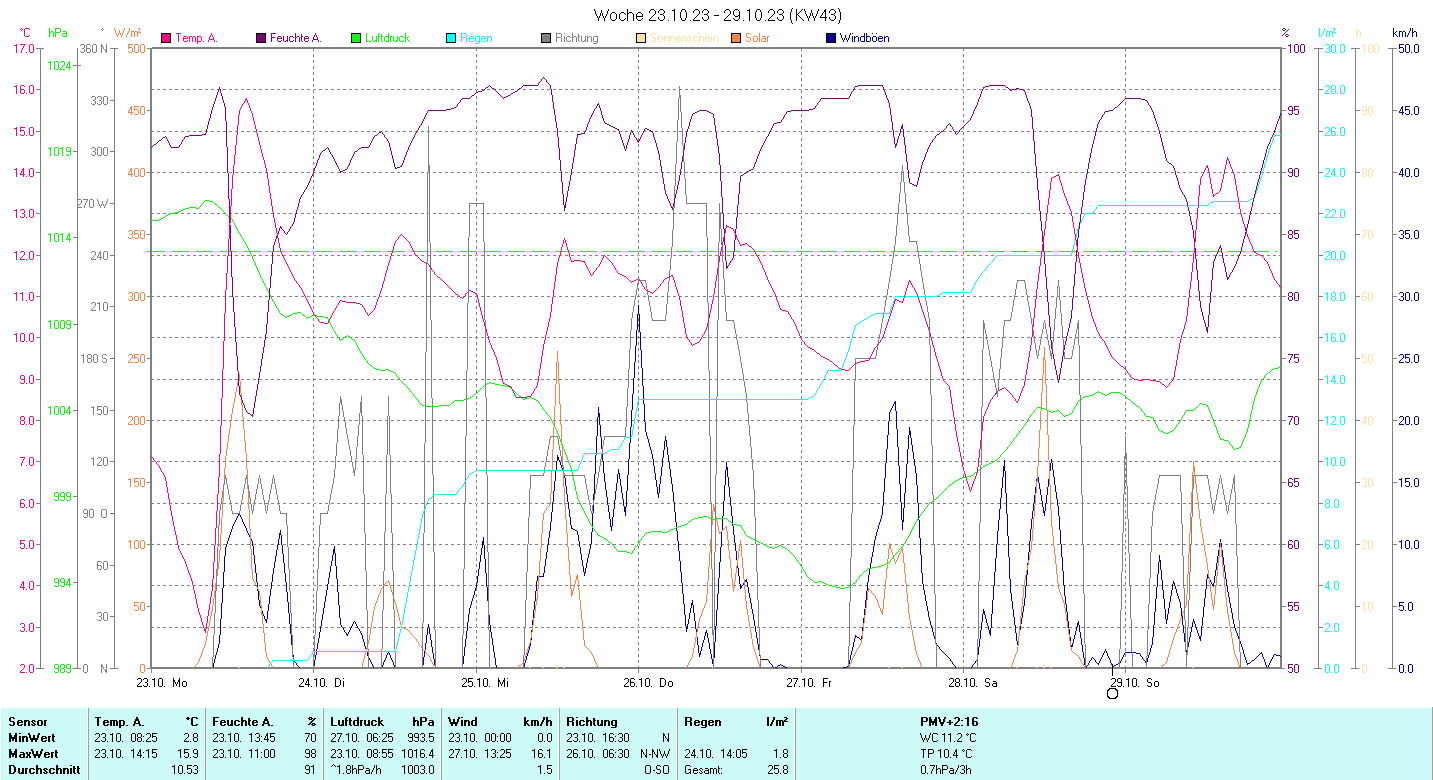1433x780 pixels.
Task: Click the l/m² axis unit at top right
Action: (x=1328, y=33)
